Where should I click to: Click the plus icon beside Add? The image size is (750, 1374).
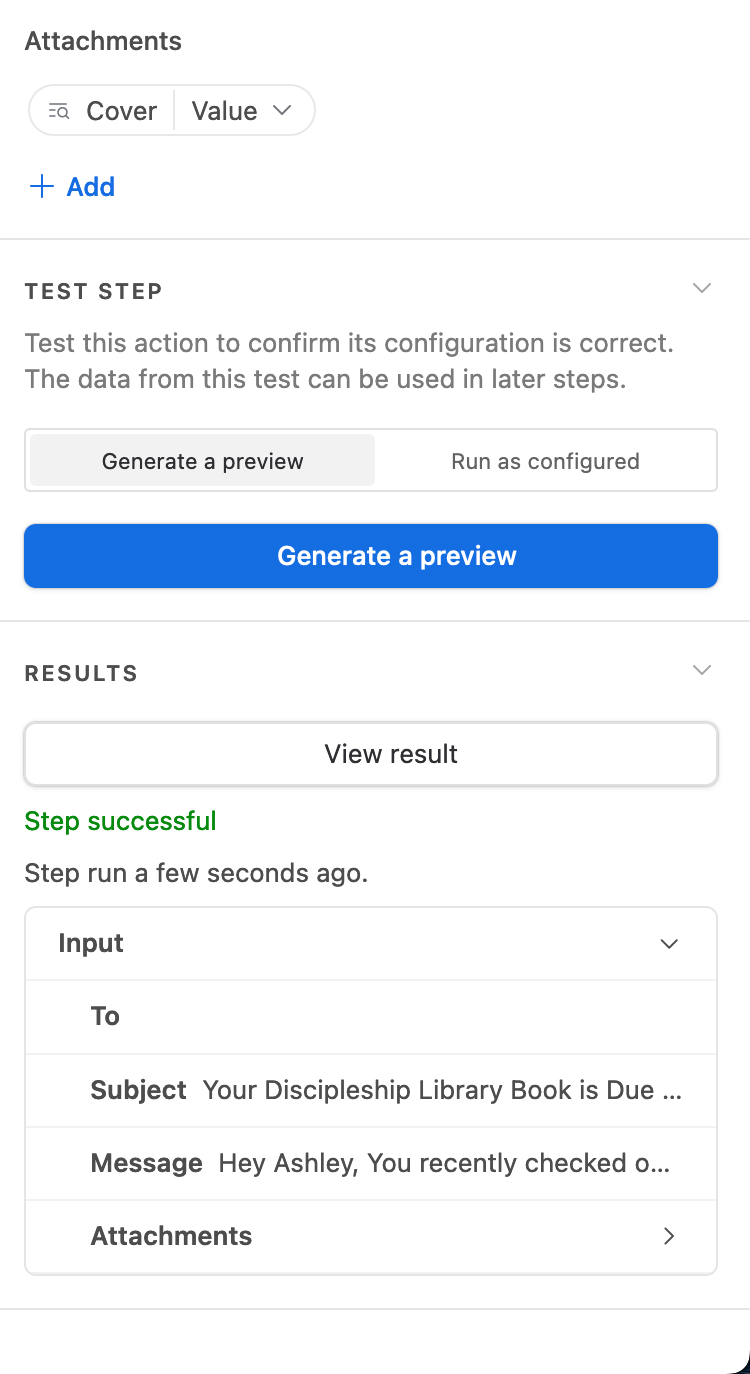tap(41, 187)
